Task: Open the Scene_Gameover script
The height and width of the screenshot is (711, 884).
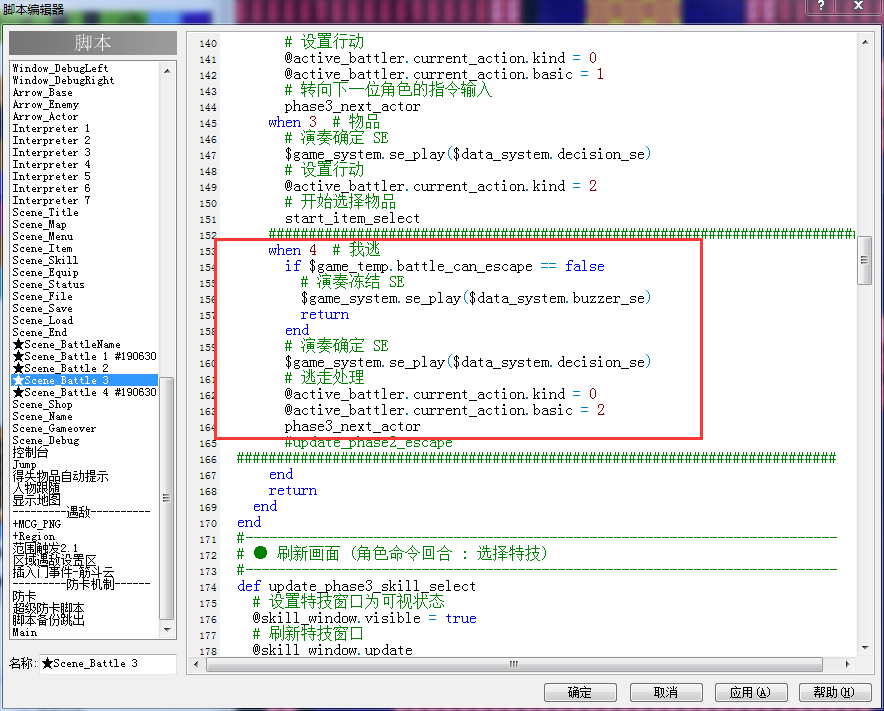Action: 54,429
